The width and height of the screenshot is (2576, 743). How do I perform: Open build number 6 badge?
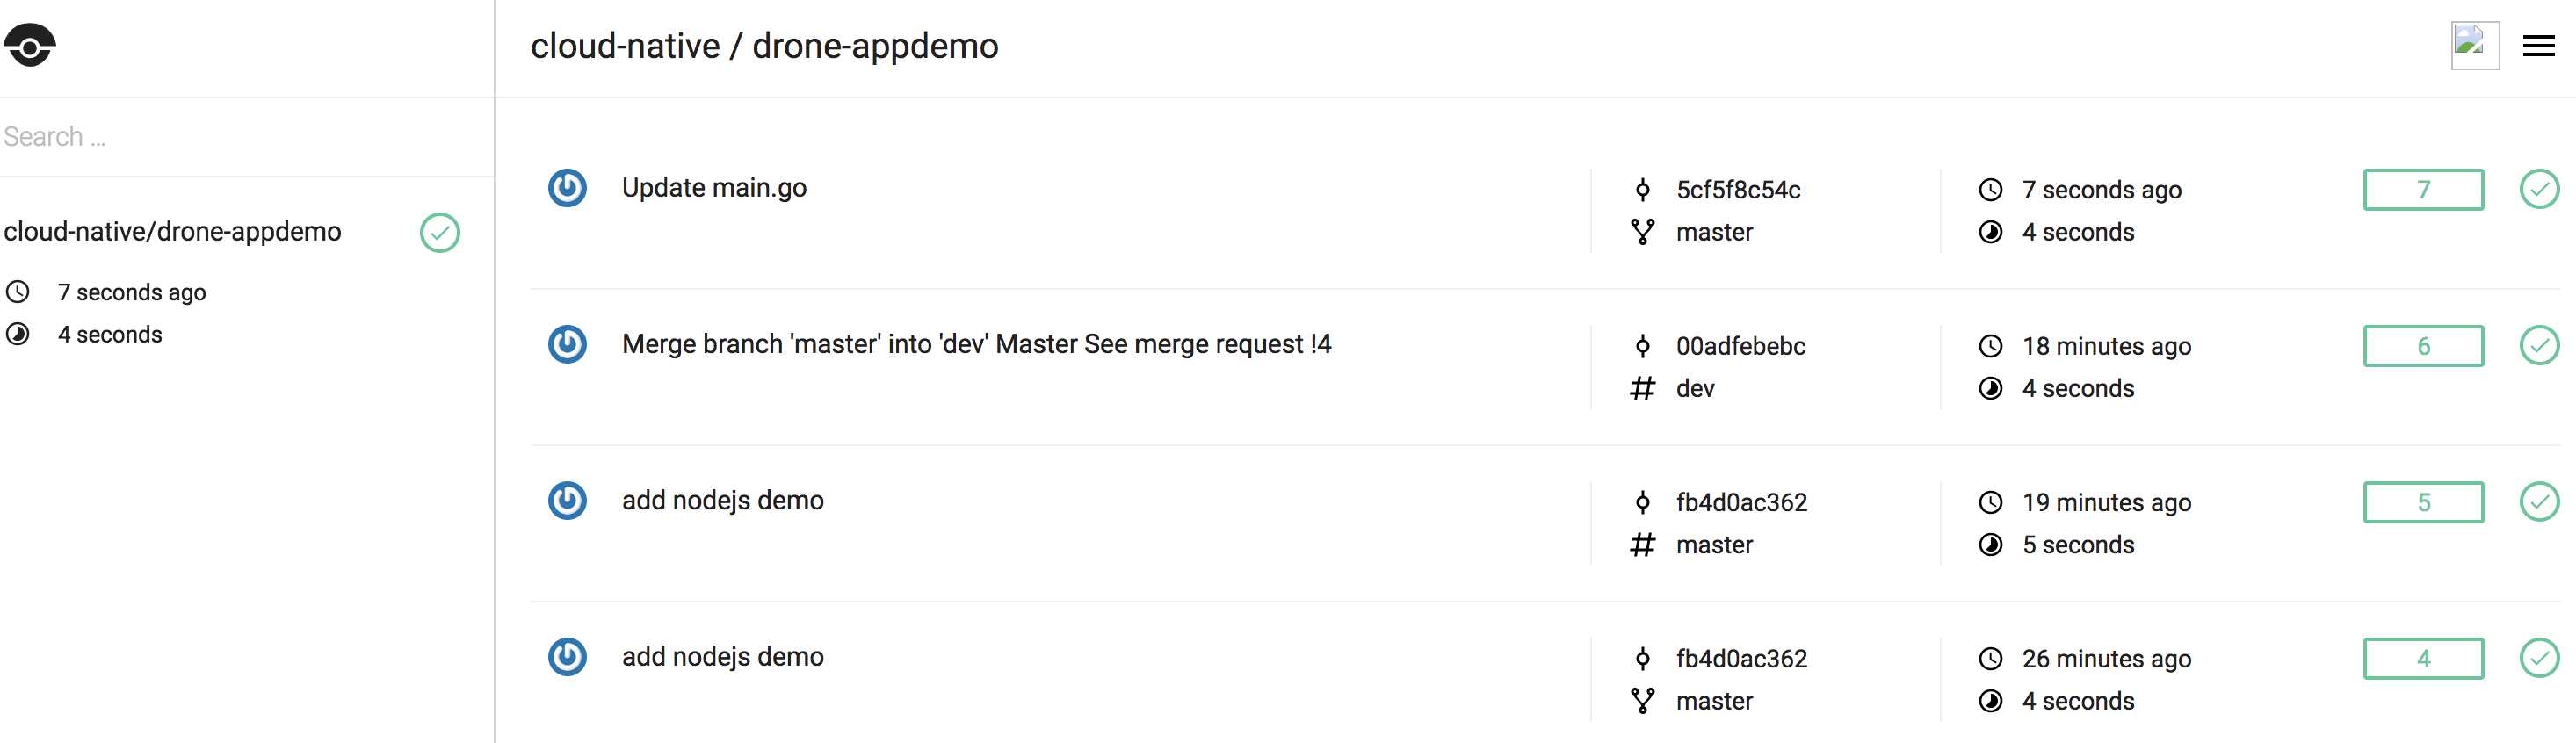2423,346
